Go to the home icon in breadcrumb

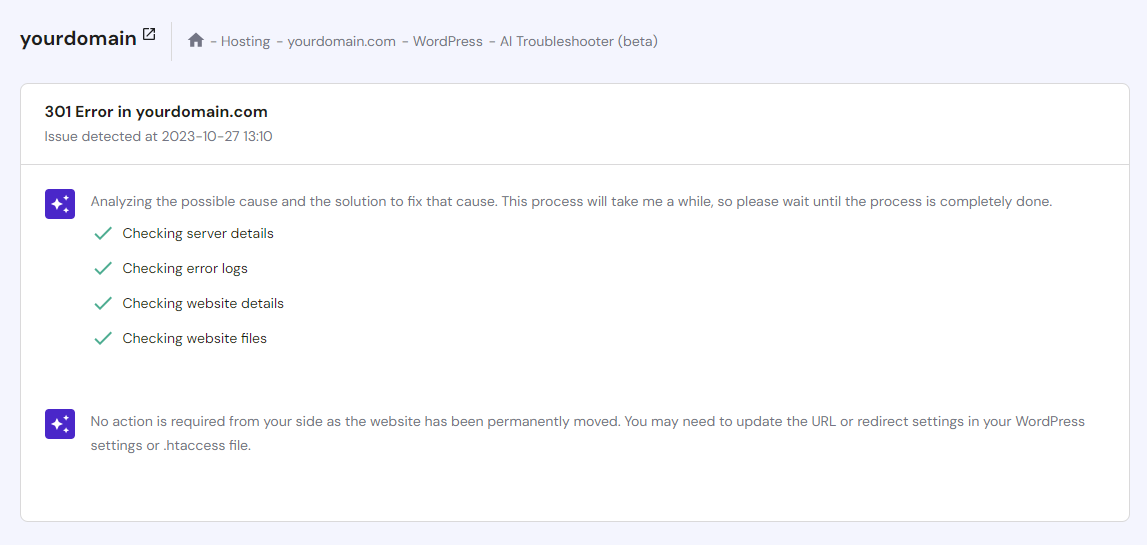pos(196,41)
